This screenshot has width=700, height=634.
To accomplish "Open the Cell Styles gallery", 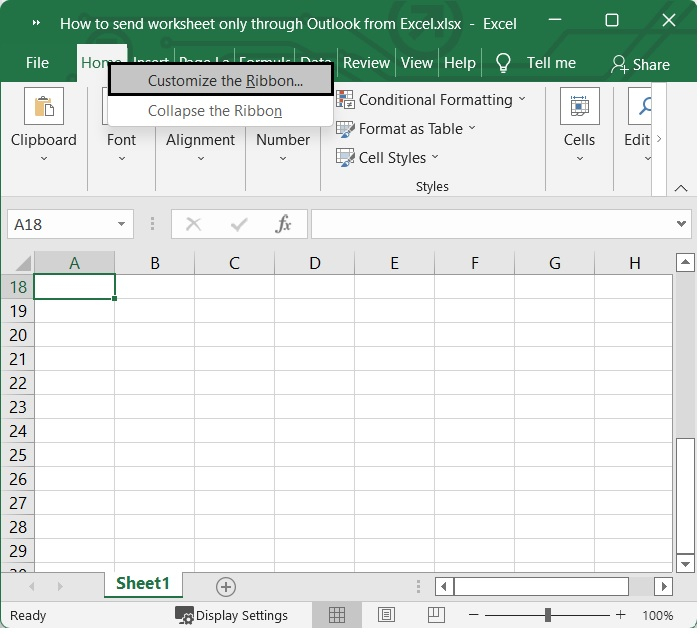I will [391, 158].
